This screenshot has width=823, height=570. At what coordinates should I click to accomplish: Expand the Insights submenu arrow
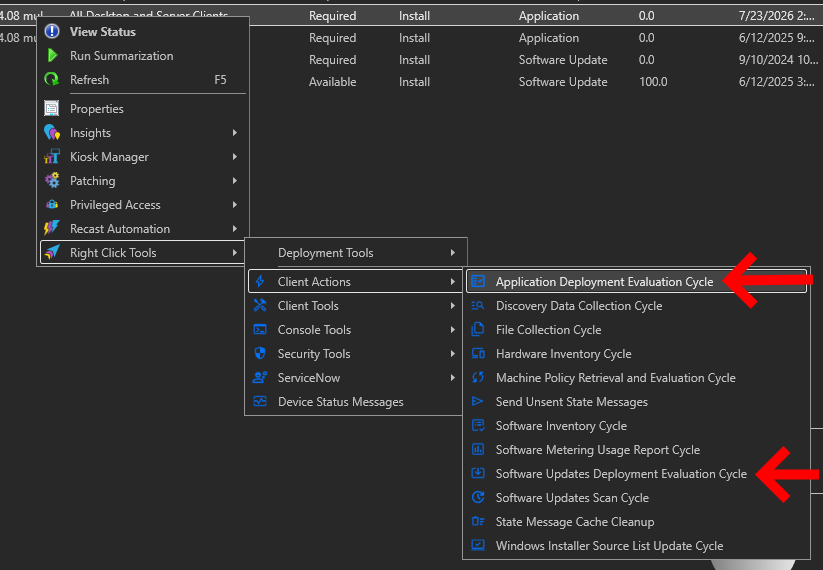pos(235,133)
